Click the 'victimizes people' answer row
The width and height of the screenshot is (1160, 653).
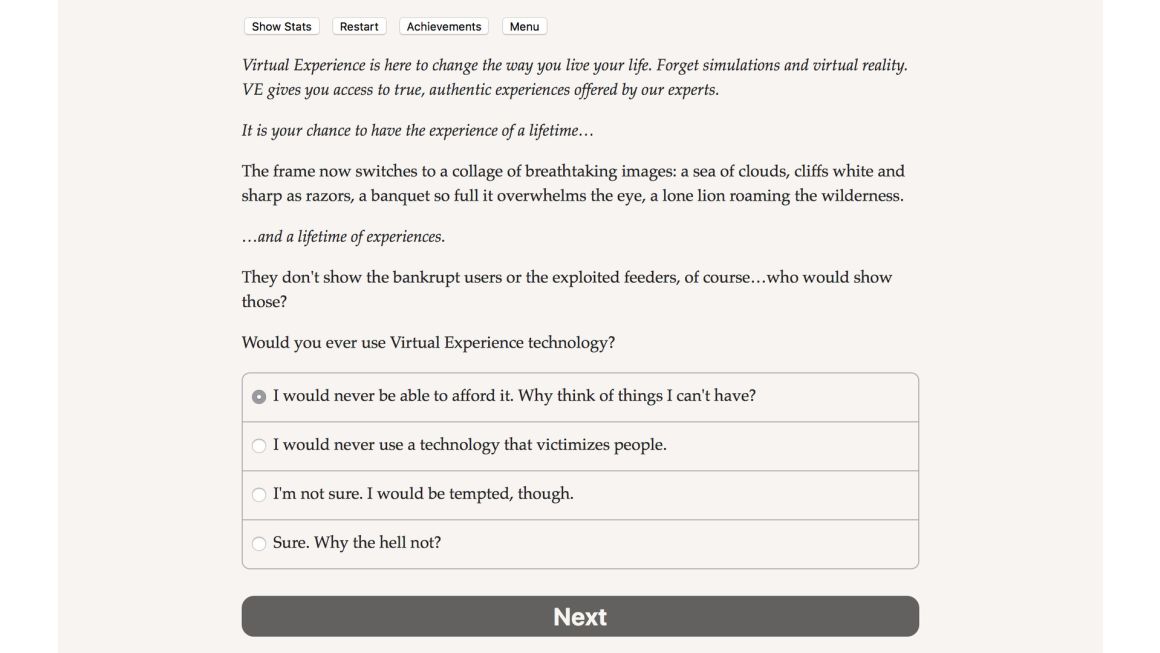pyautogui.click(x=580, y=446)
